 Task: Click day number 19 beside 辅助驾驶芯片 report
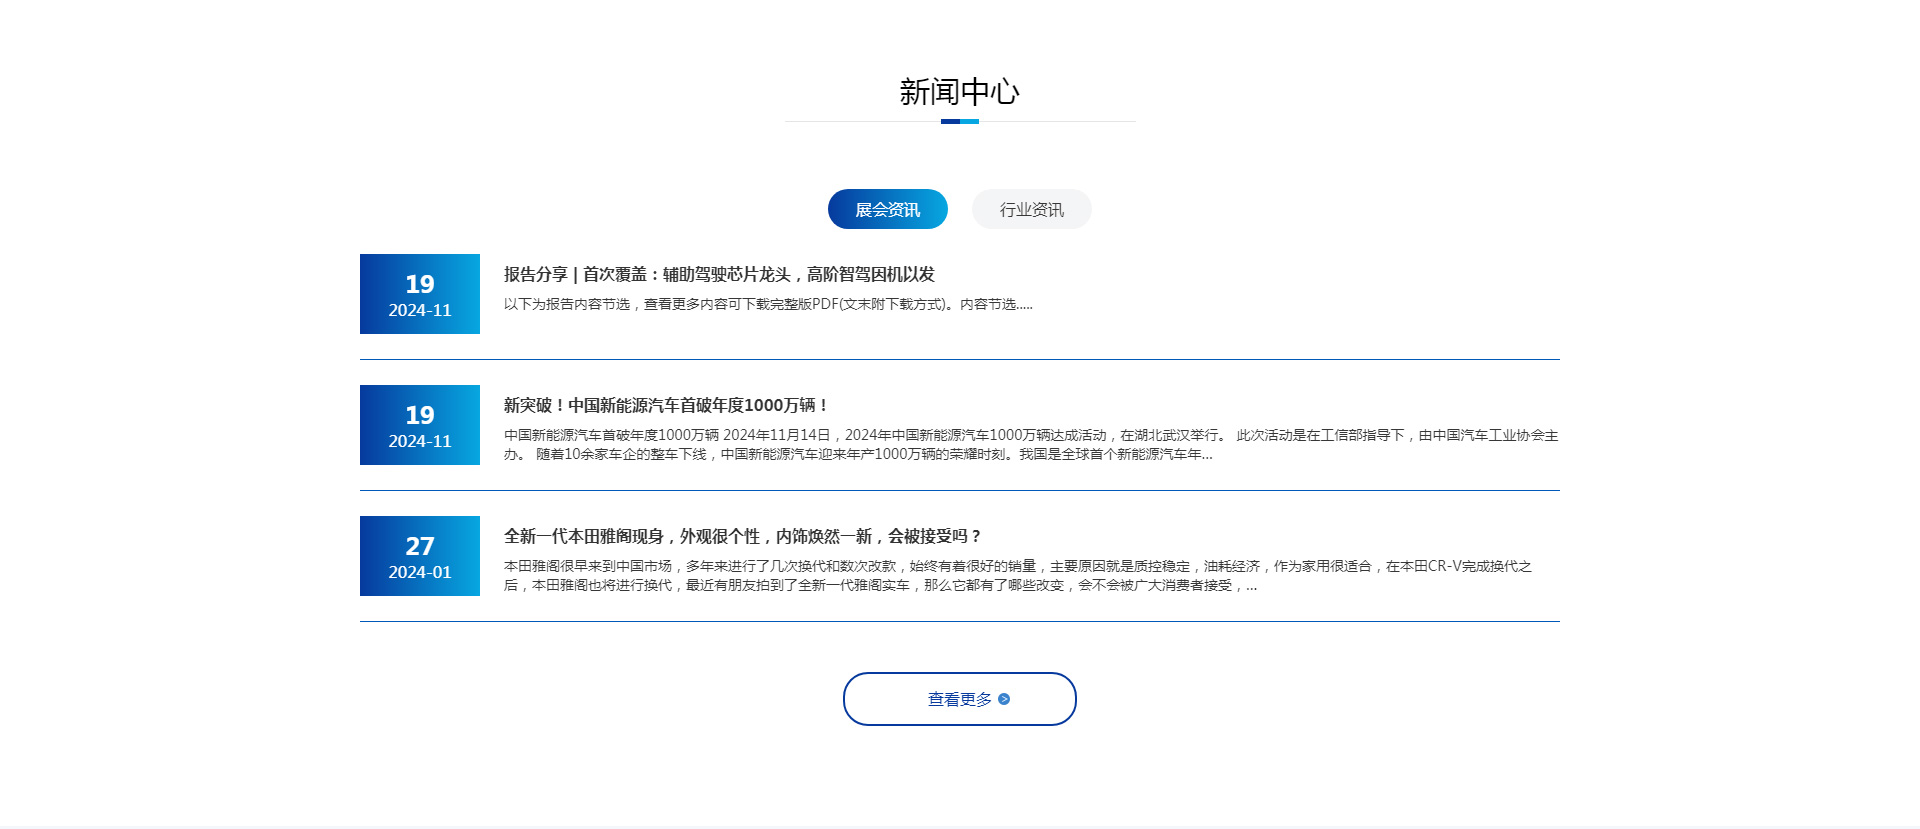tap(420, 284)
